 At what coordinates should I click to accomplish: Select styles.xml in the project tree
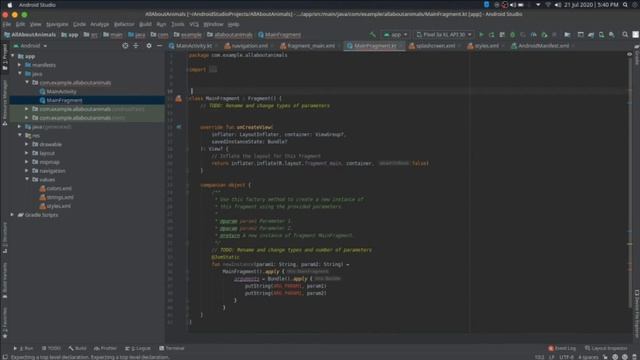(58, 206)
